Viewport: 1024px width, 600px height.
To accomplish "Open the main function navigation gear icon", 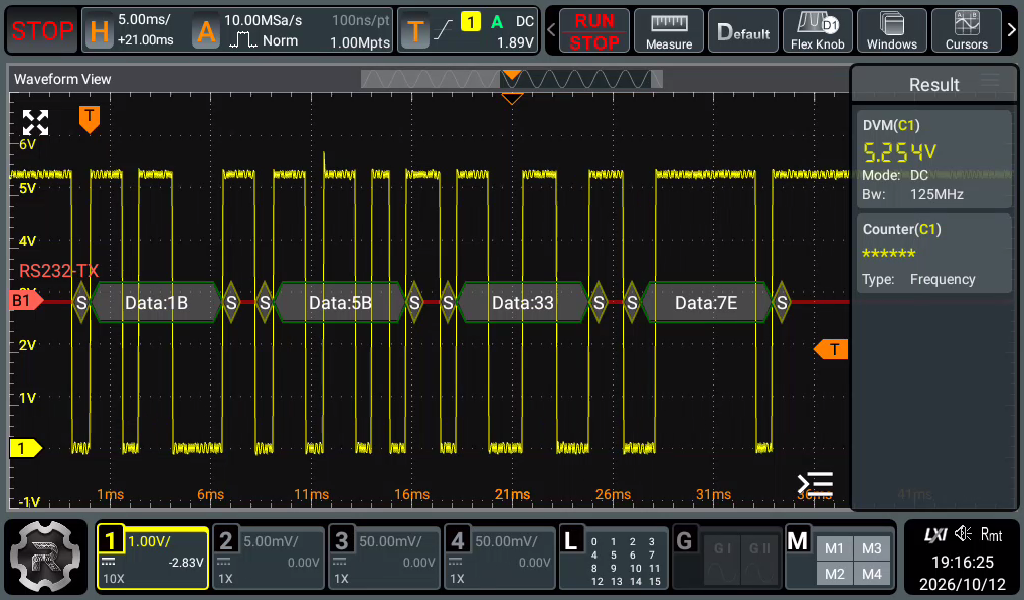I will 46,557.
